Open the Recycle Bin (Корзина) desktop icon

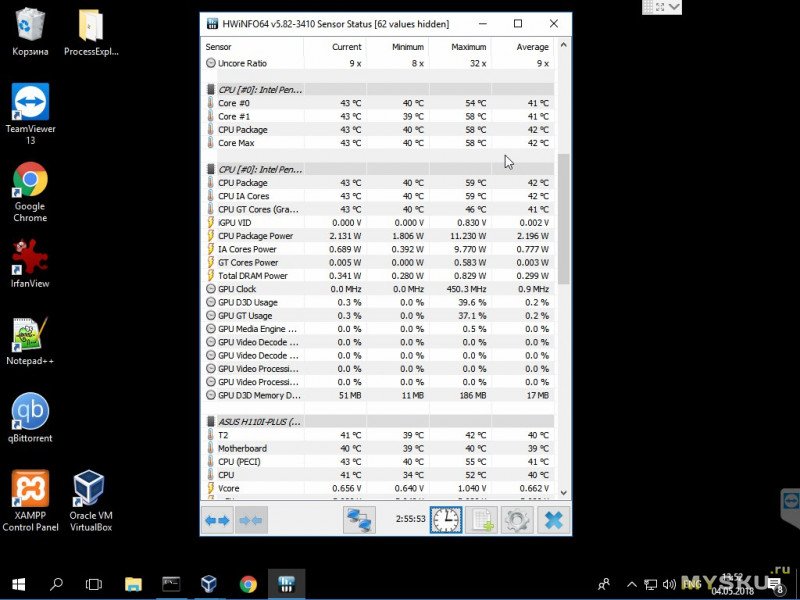[30, 32]
